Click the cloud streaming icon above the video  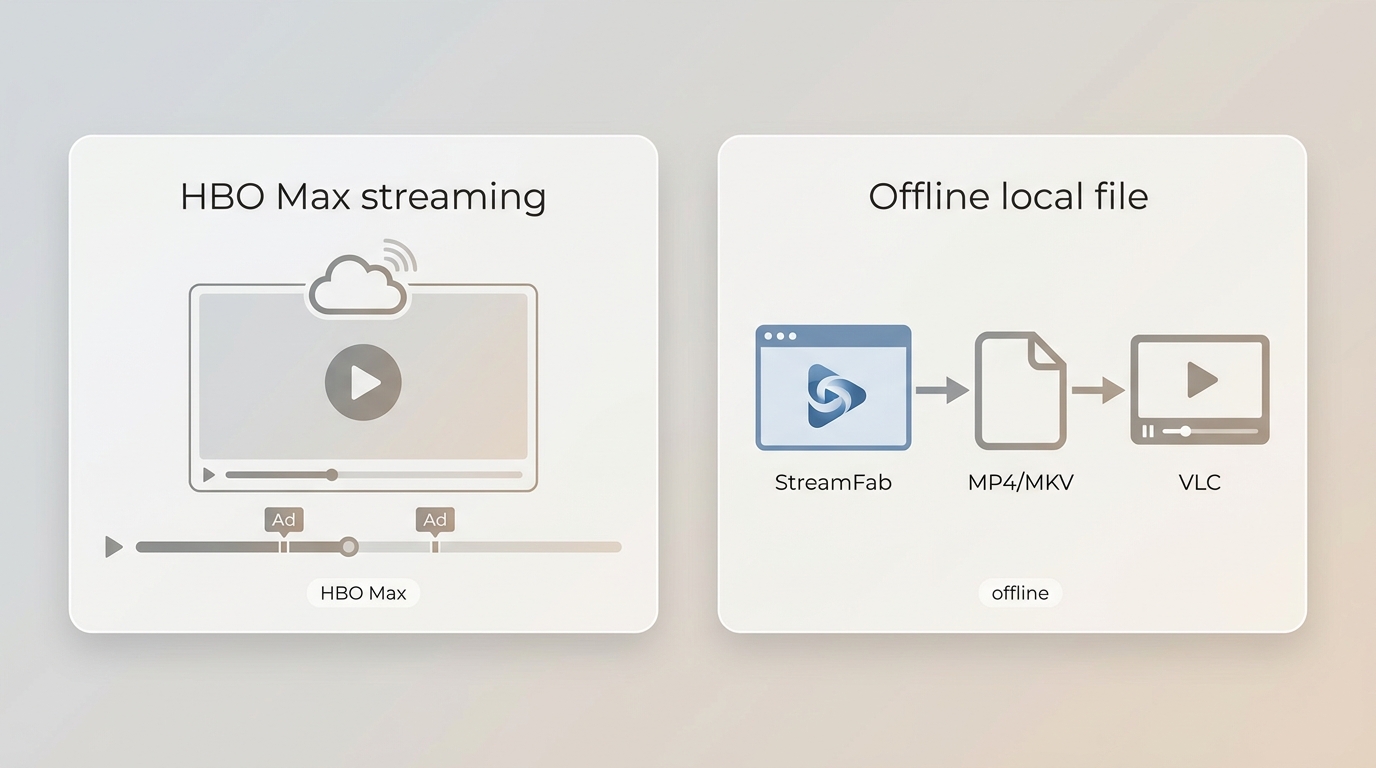pyautogui.click(x=358, y=284)
